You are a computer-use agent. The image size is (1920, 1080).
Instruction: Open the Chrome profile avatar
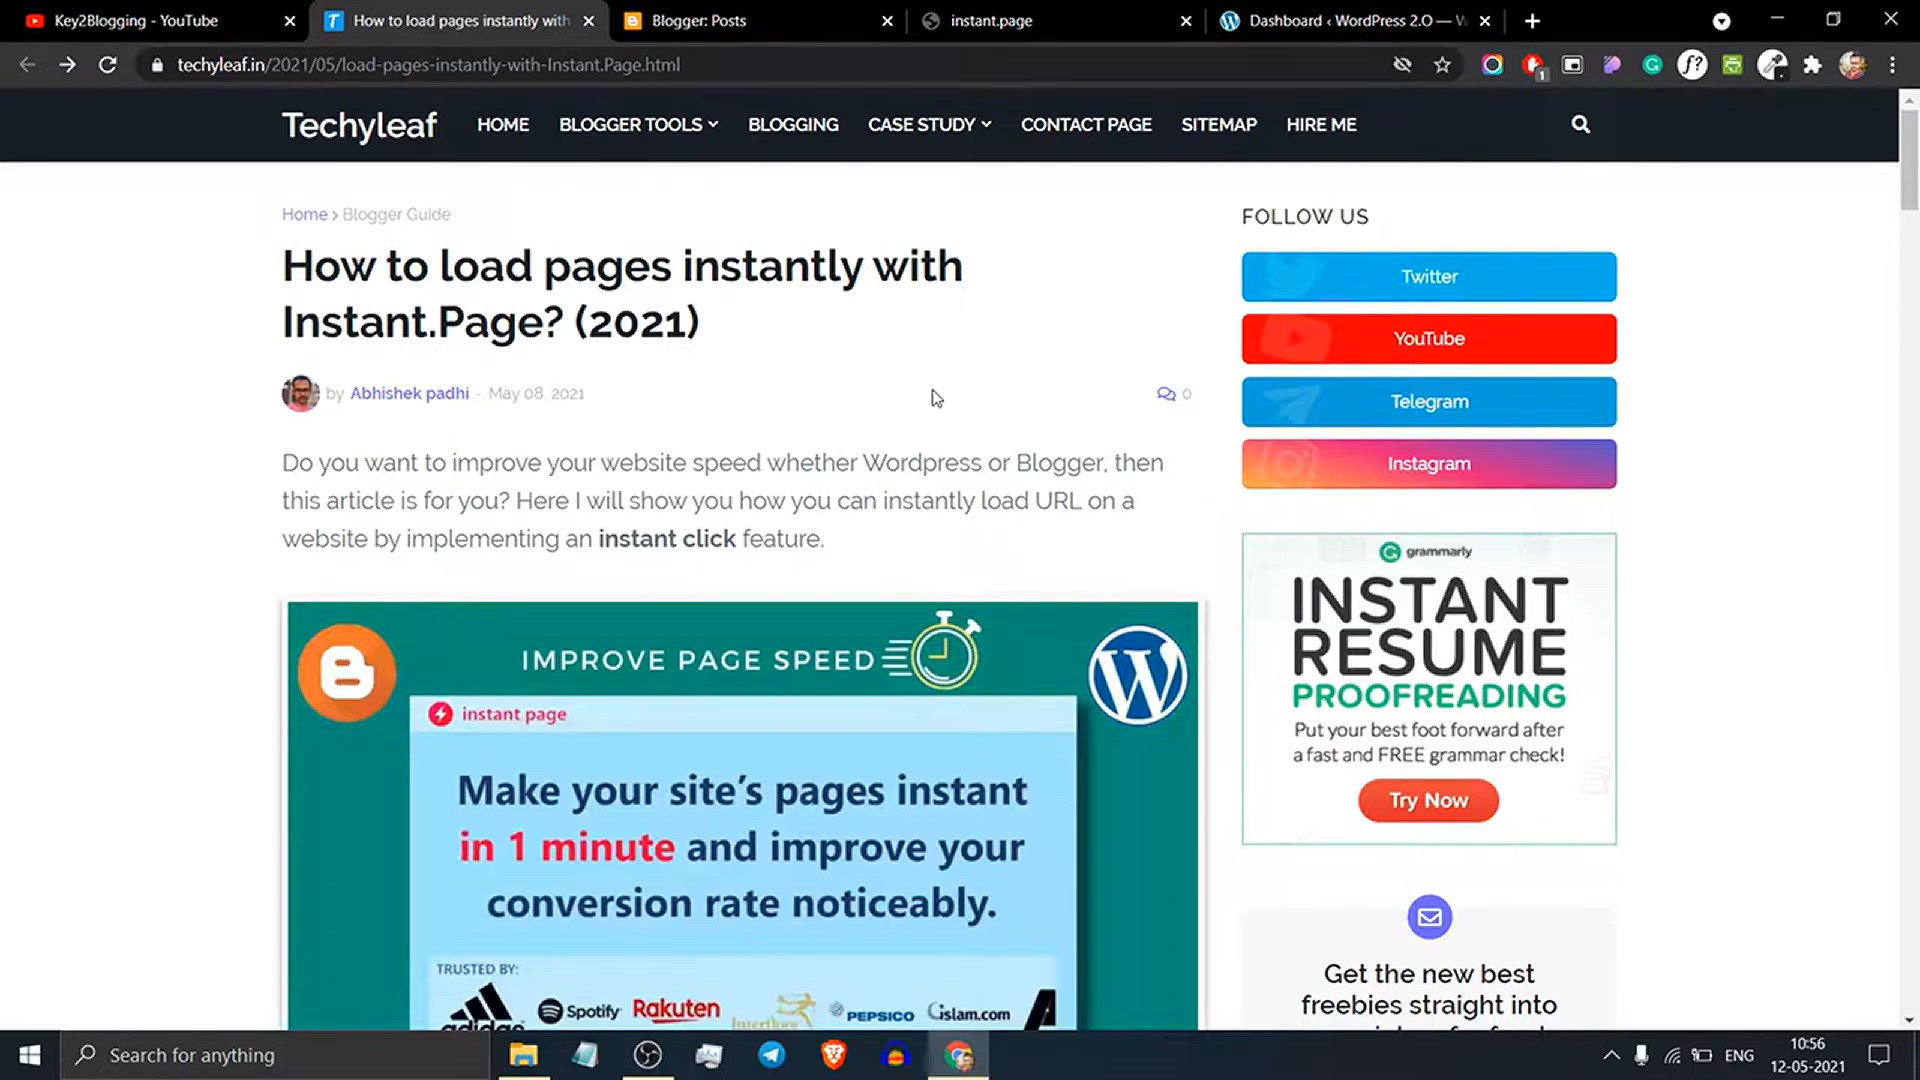pos(1852,65)
